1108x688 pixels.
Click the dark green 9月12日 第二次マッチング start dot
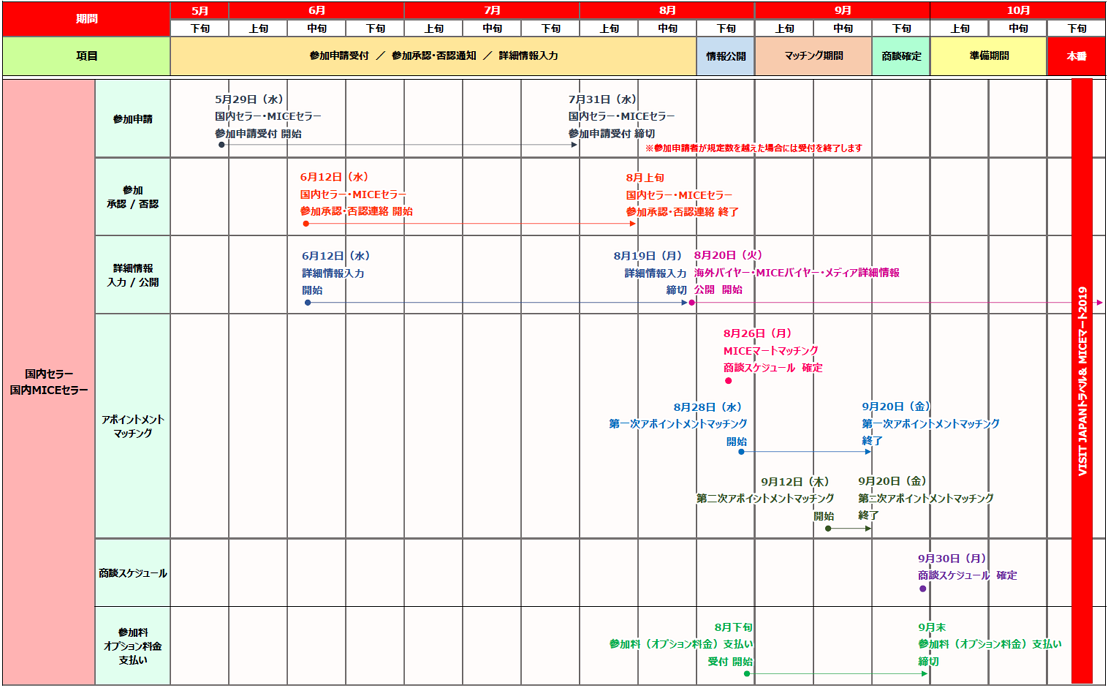pos(828,528)
